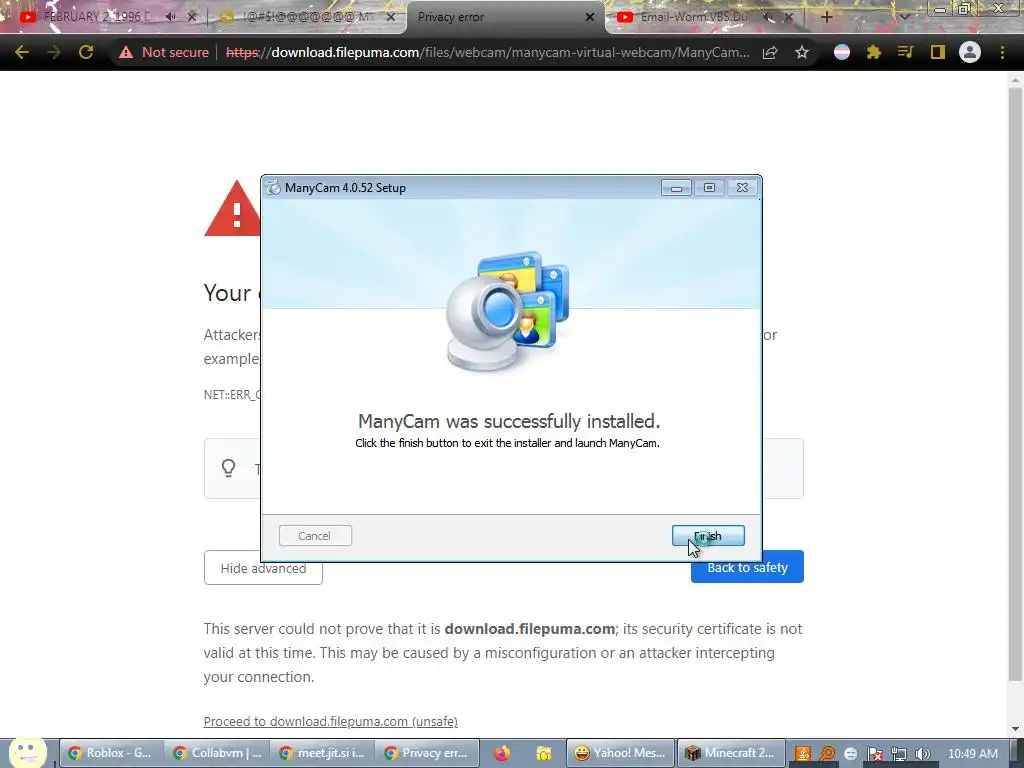Toggle the browser side panel icon

[x=938, y=52]
